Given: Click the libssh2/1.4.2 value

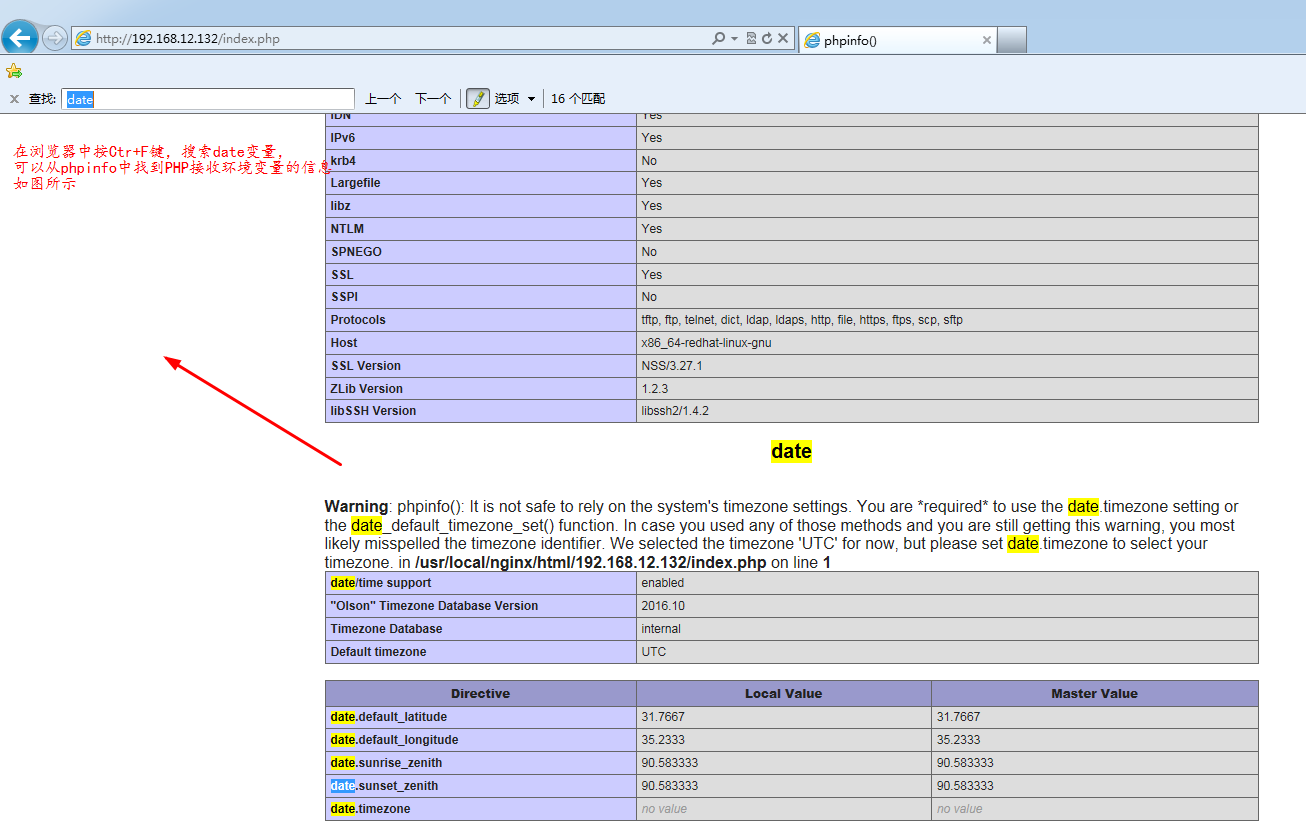Looking at the screenshot, I should tap(675, 411).
